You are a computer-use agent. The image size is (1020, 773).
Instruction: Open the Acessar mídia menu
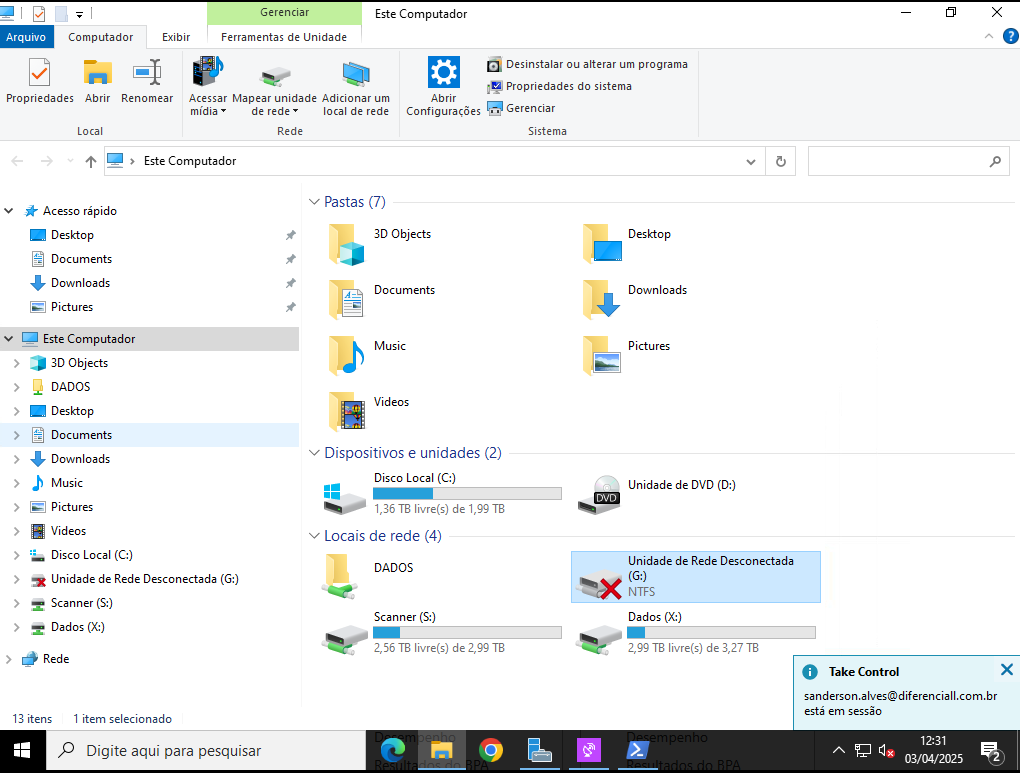[x=208, y=87]
